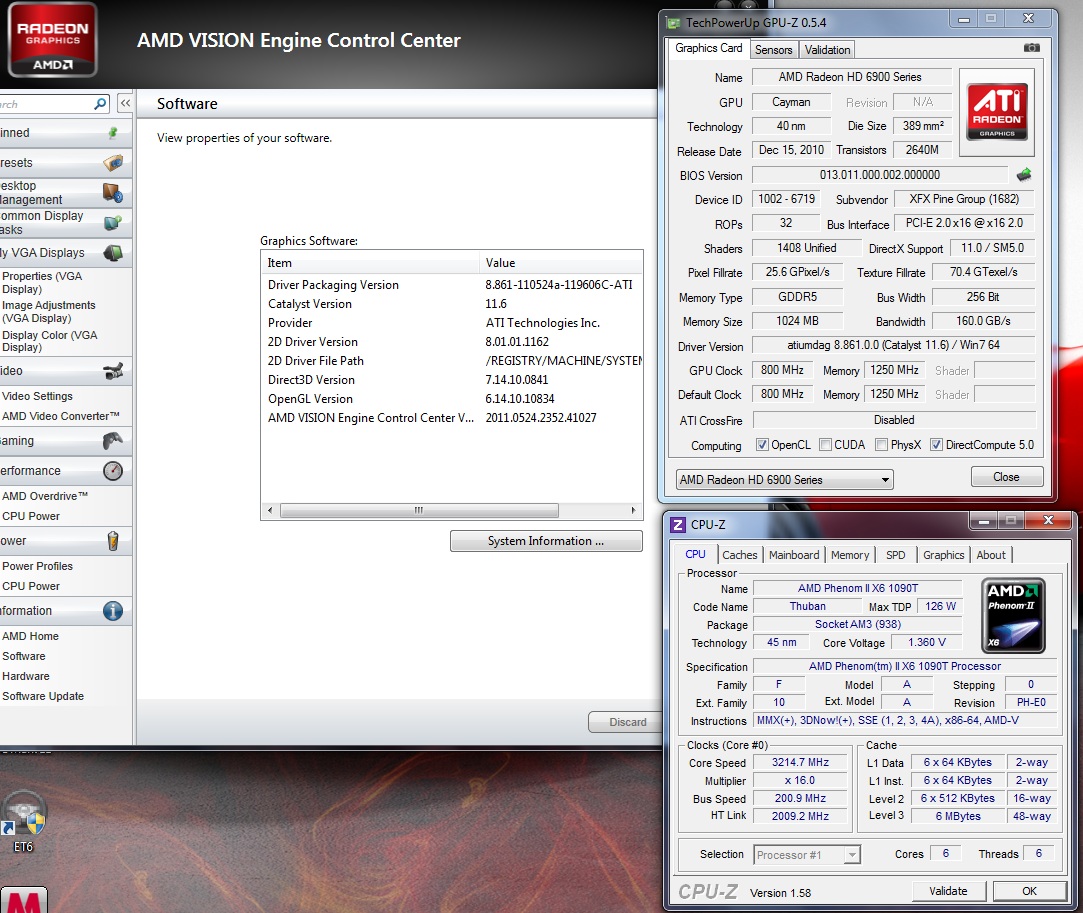Screen dimensions: 1083x913
Task: Open Video Settings in sidebar
Action: [x=37, y=396]
